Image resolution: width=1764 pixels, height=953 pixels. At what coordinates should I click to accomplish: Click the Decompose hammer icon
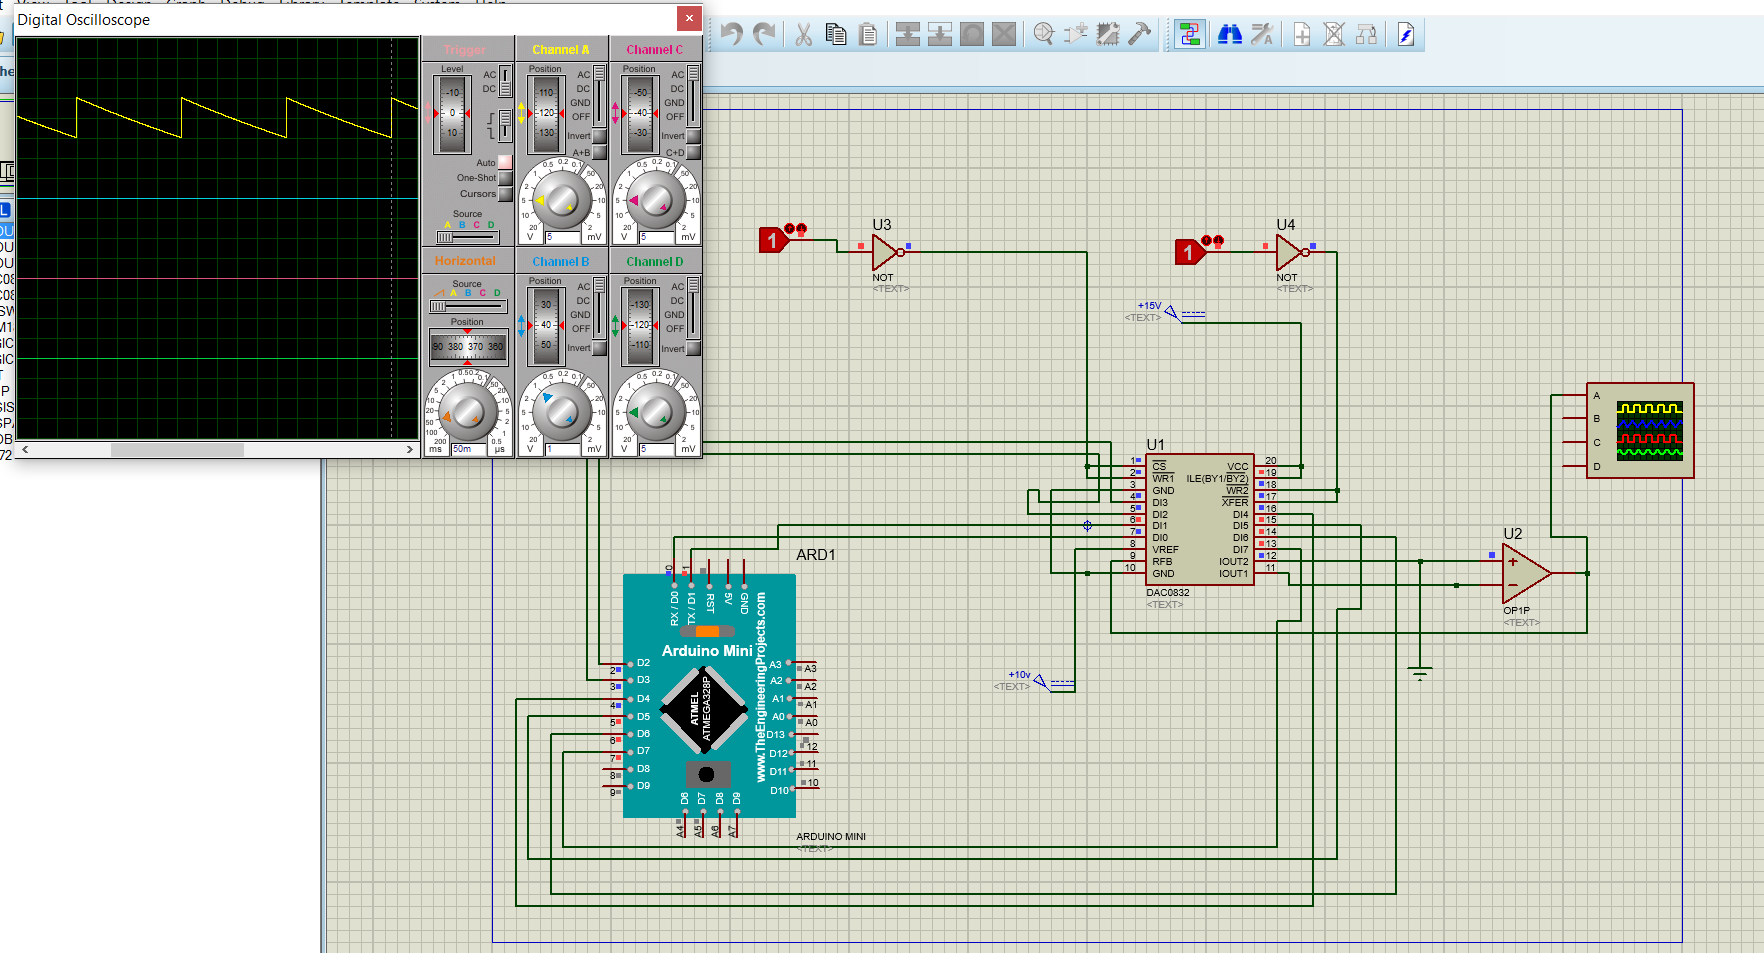1140,35
